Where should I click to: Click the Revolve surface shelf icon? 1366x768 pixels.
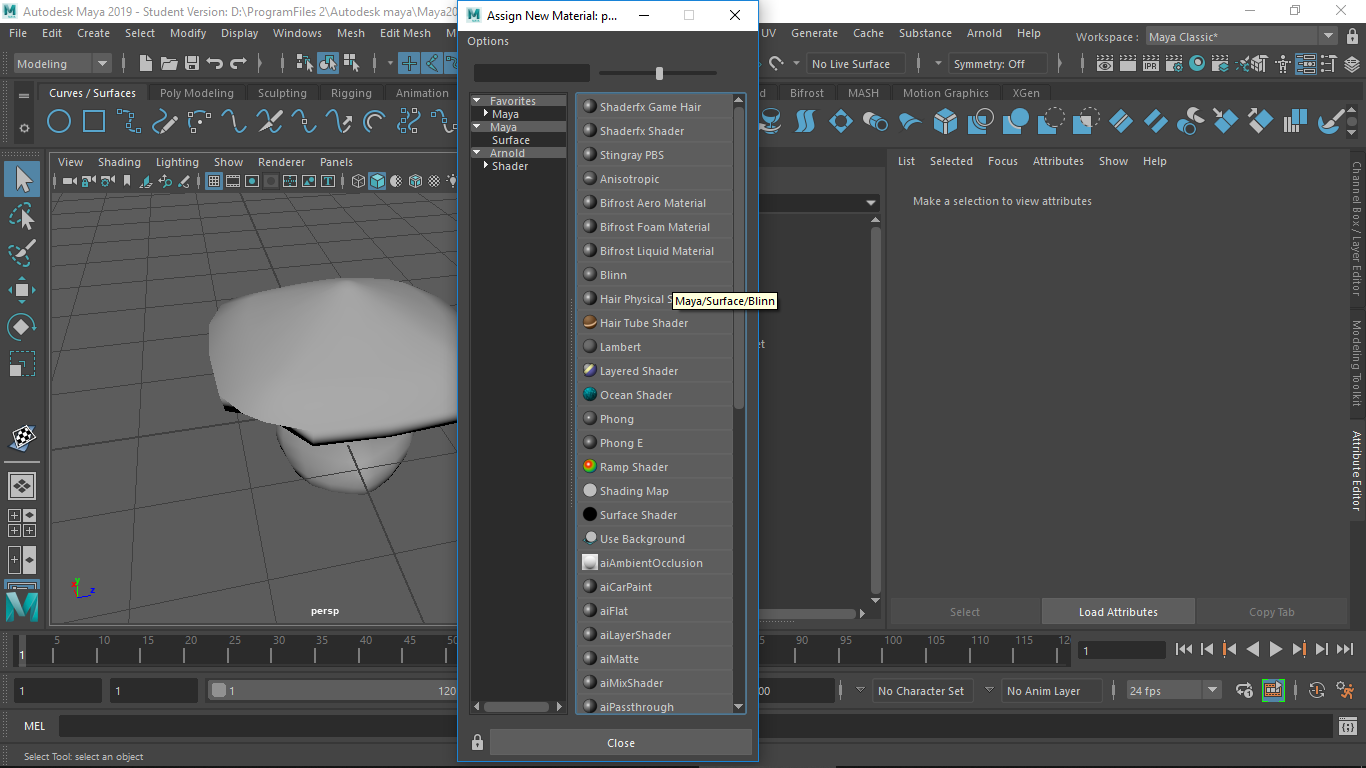point(770,122)
